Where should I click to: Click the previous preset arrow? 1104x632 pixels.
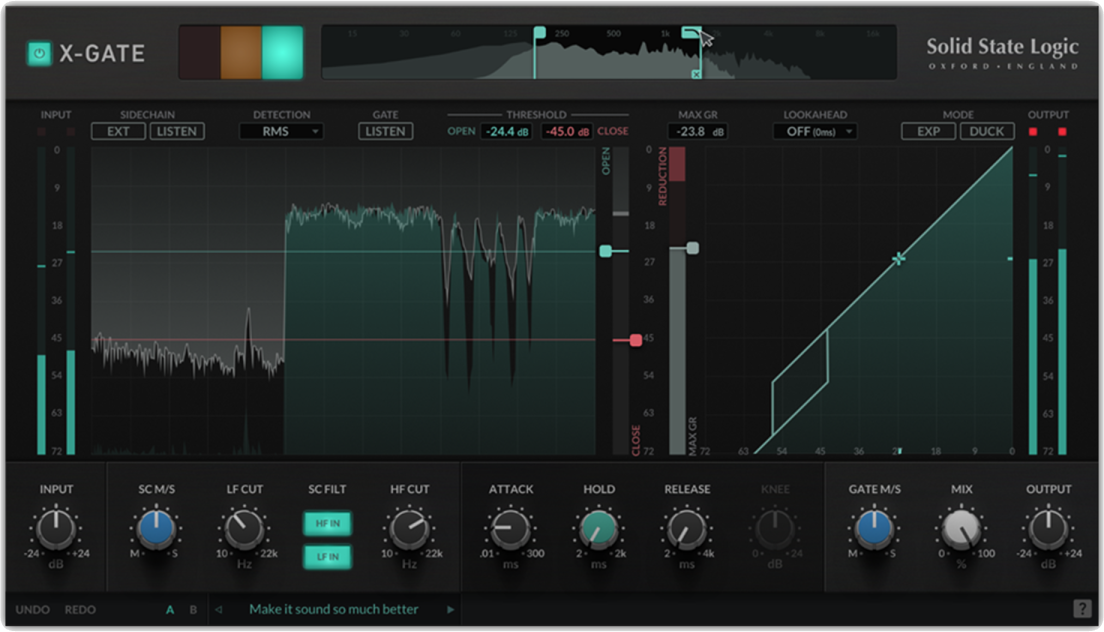[220, 609]
